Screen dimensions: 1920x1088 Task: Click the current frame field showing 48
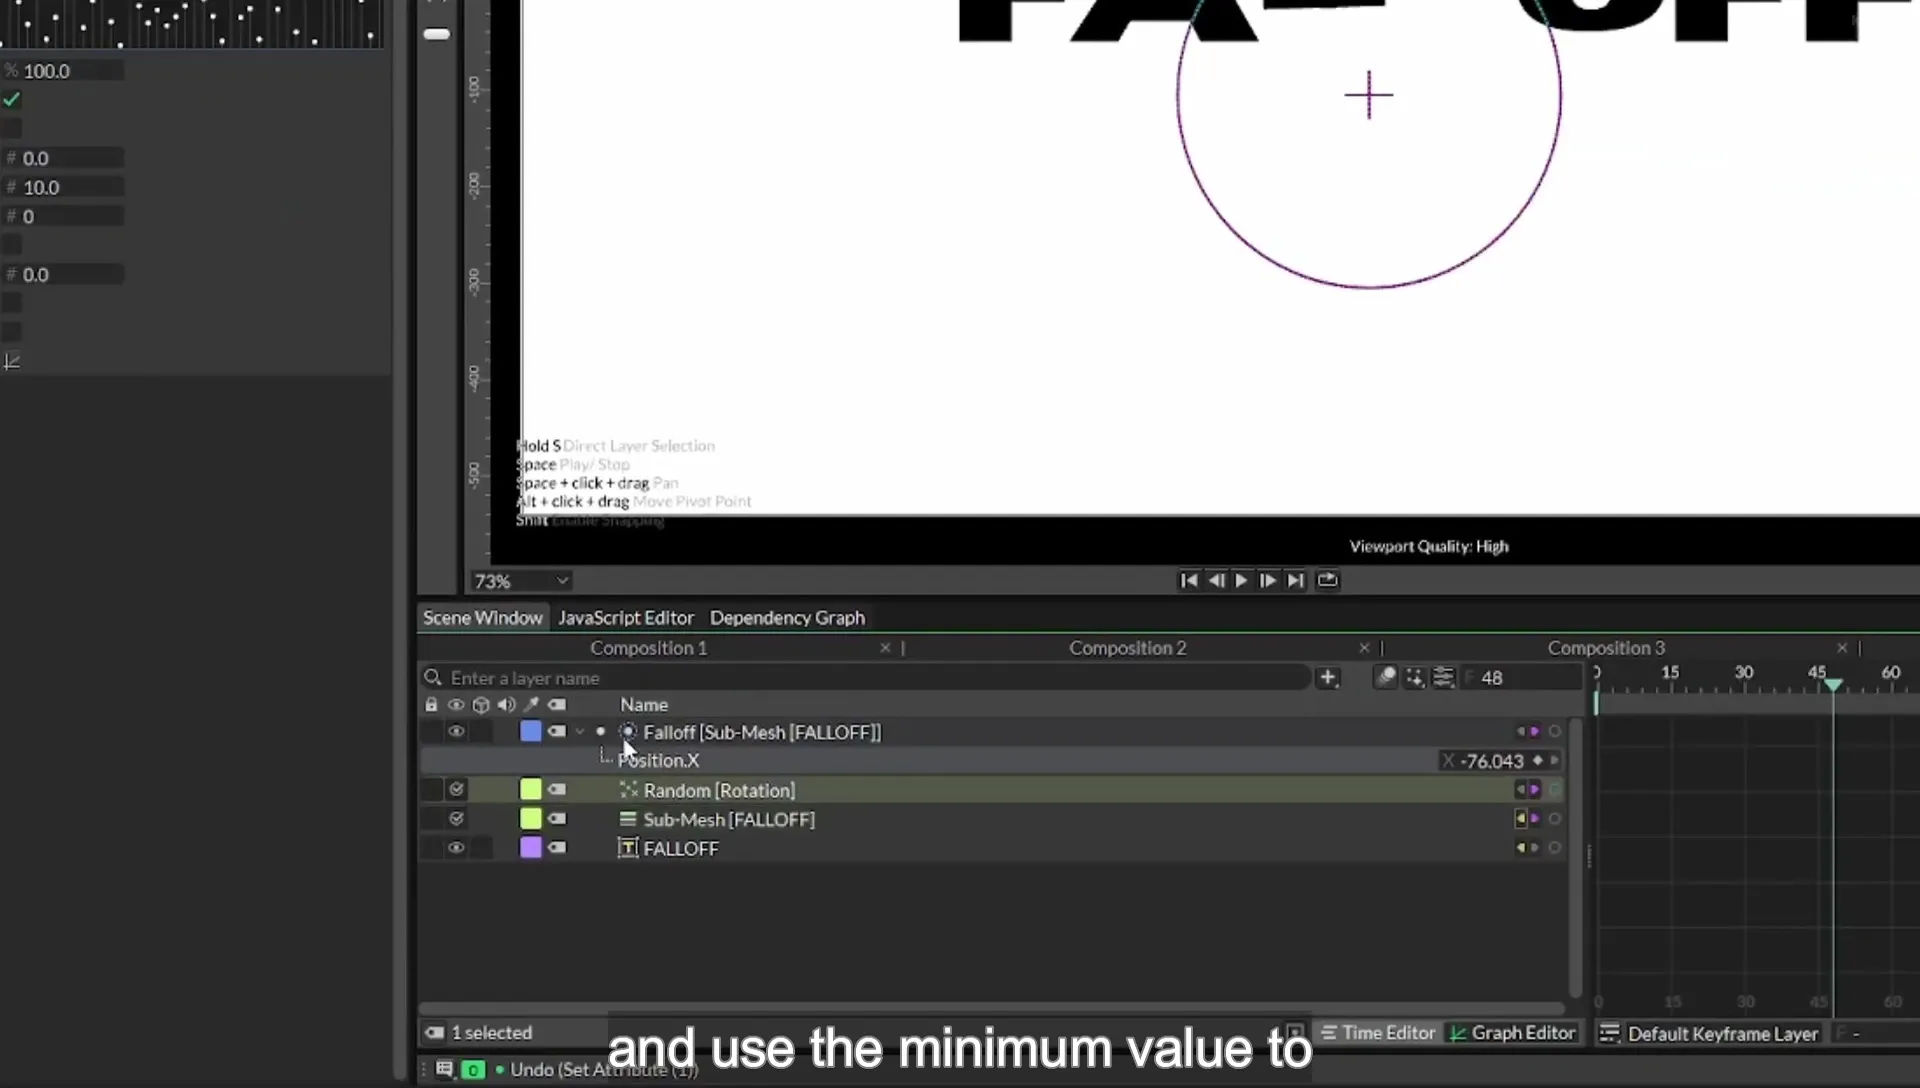pos(1520,678)
